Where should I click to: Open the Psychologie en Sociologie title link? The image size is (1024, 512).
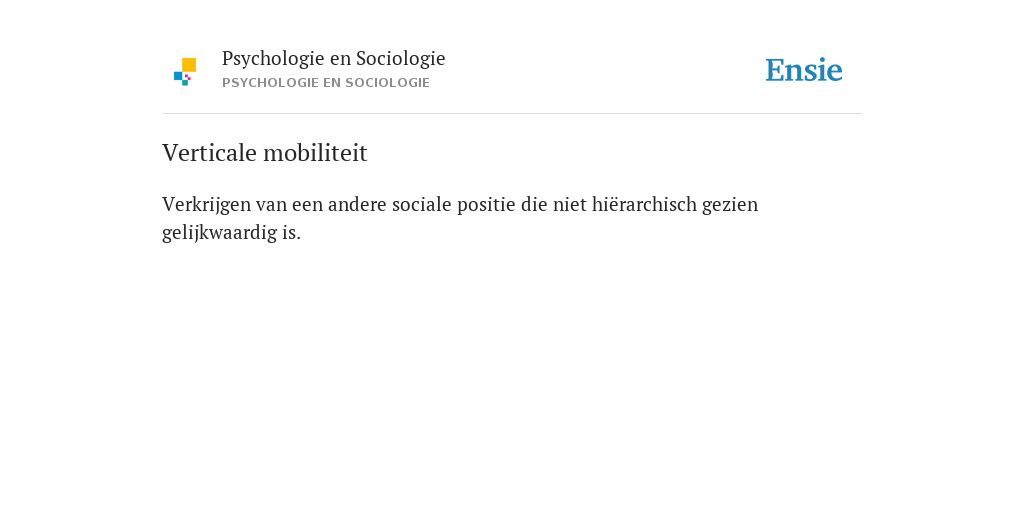pyautogui.click(x=333, y=59)
